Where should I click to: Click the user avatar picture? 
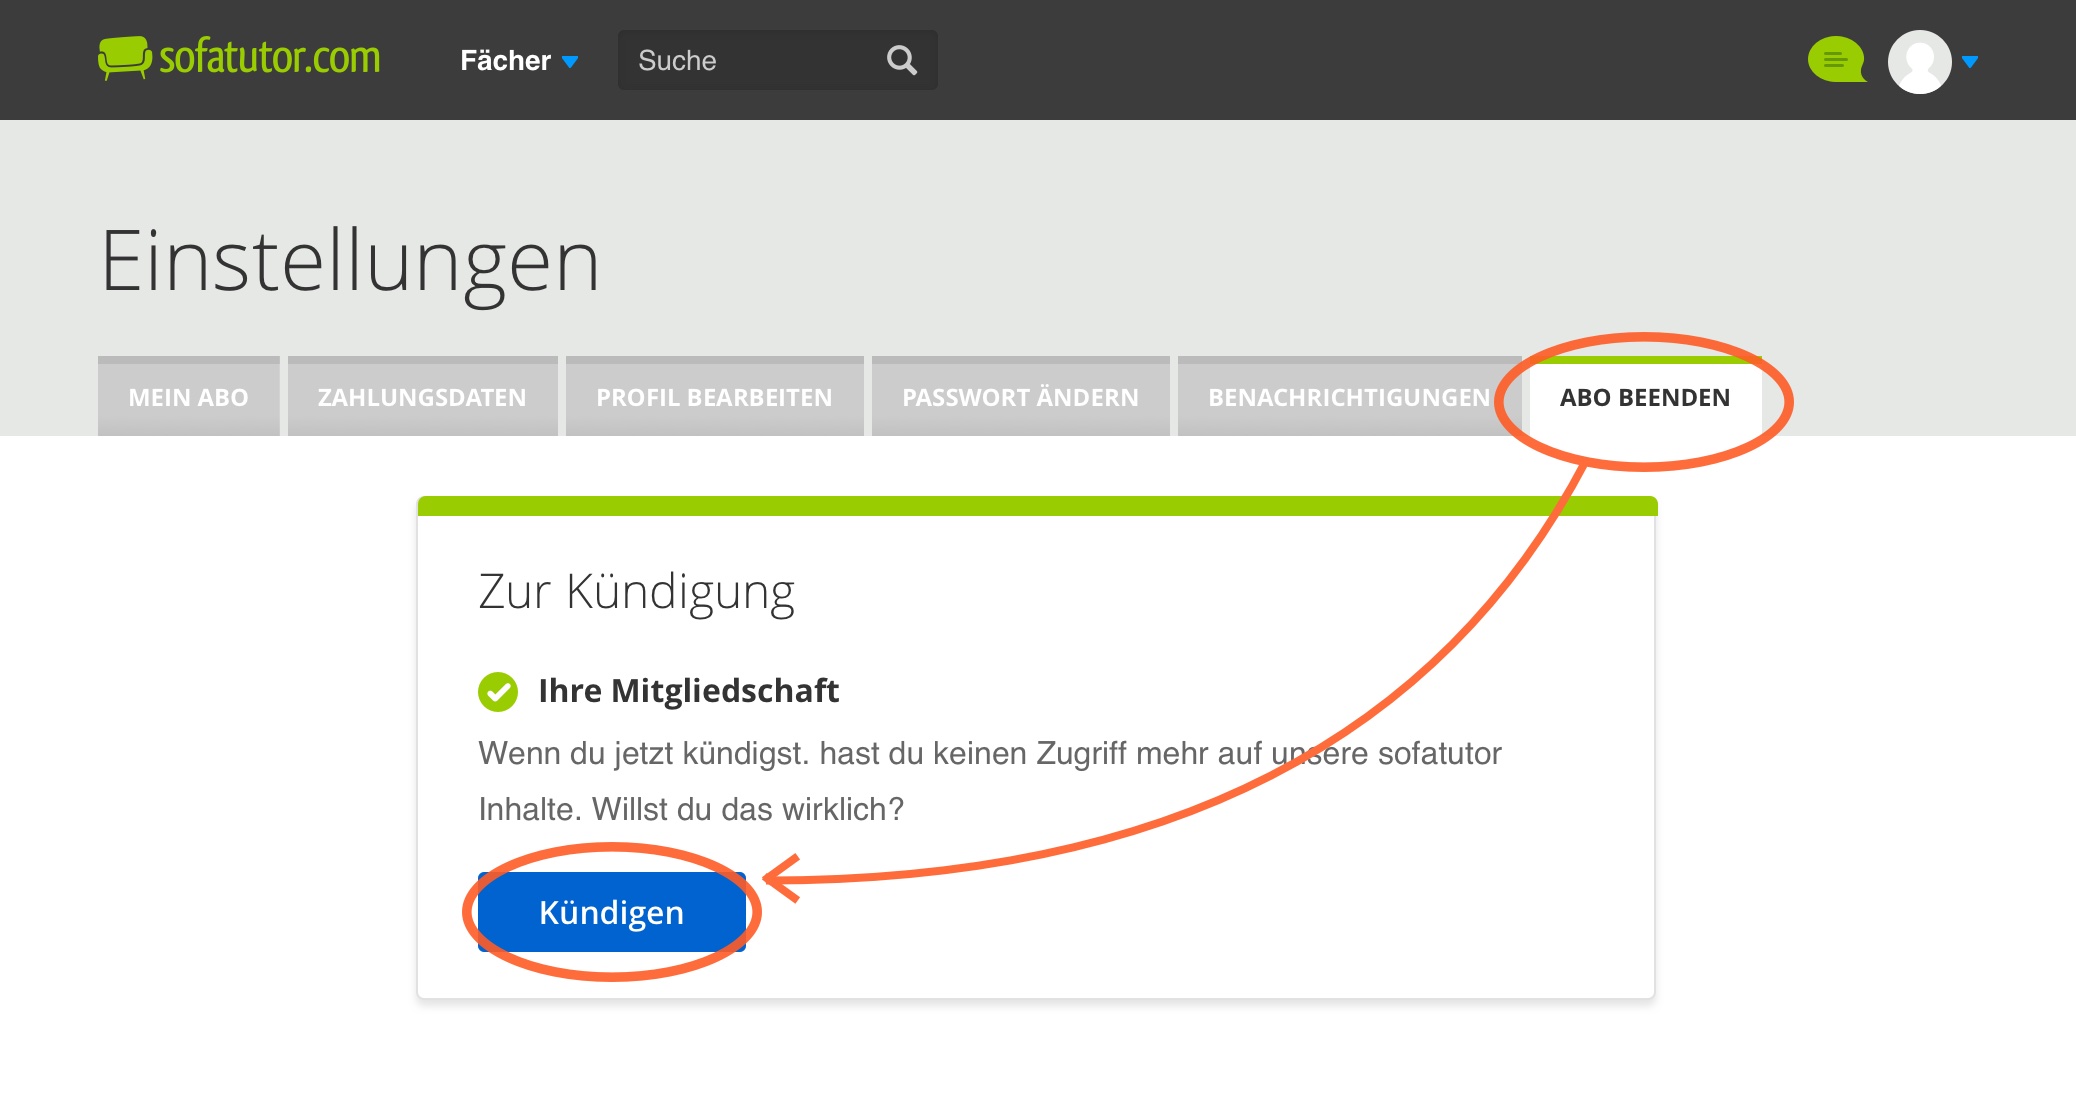pyautogui.click(x=1919, y=61)
